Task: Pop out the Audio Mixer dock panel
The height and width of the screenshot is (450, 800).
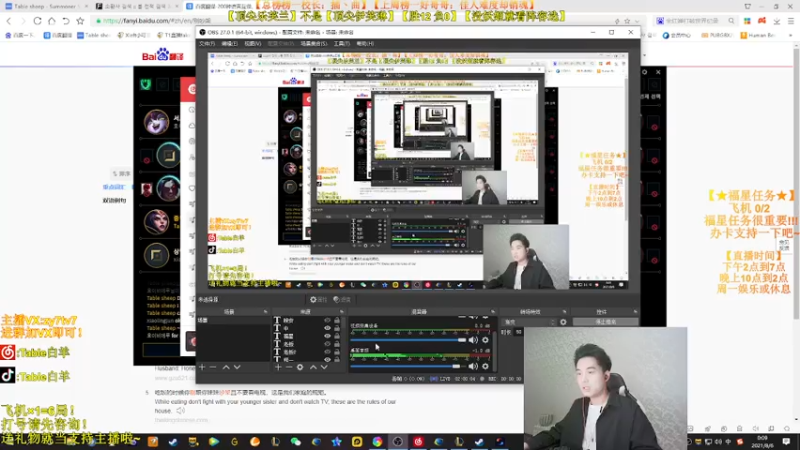Action: (x=492, y=311)
